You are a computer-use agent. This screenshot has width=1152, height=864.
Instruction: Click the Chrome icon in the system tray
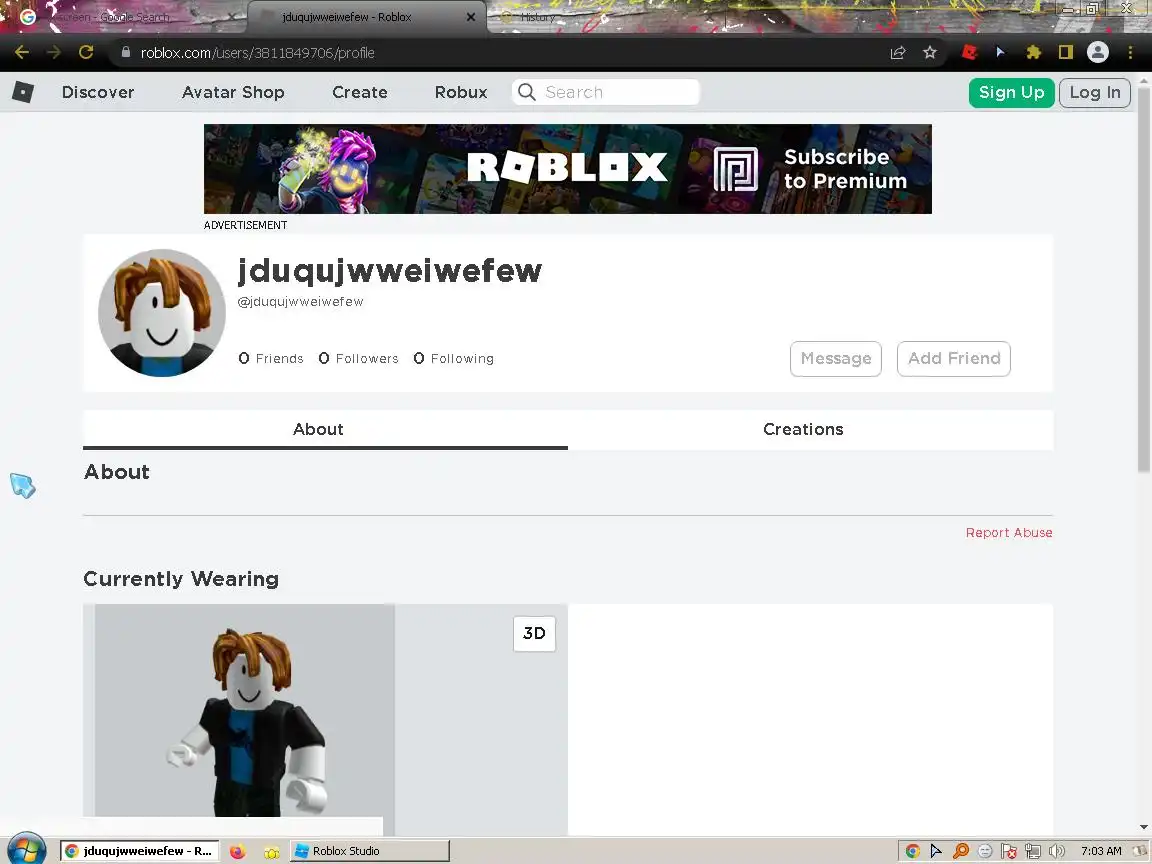click(x=912, y=851)
